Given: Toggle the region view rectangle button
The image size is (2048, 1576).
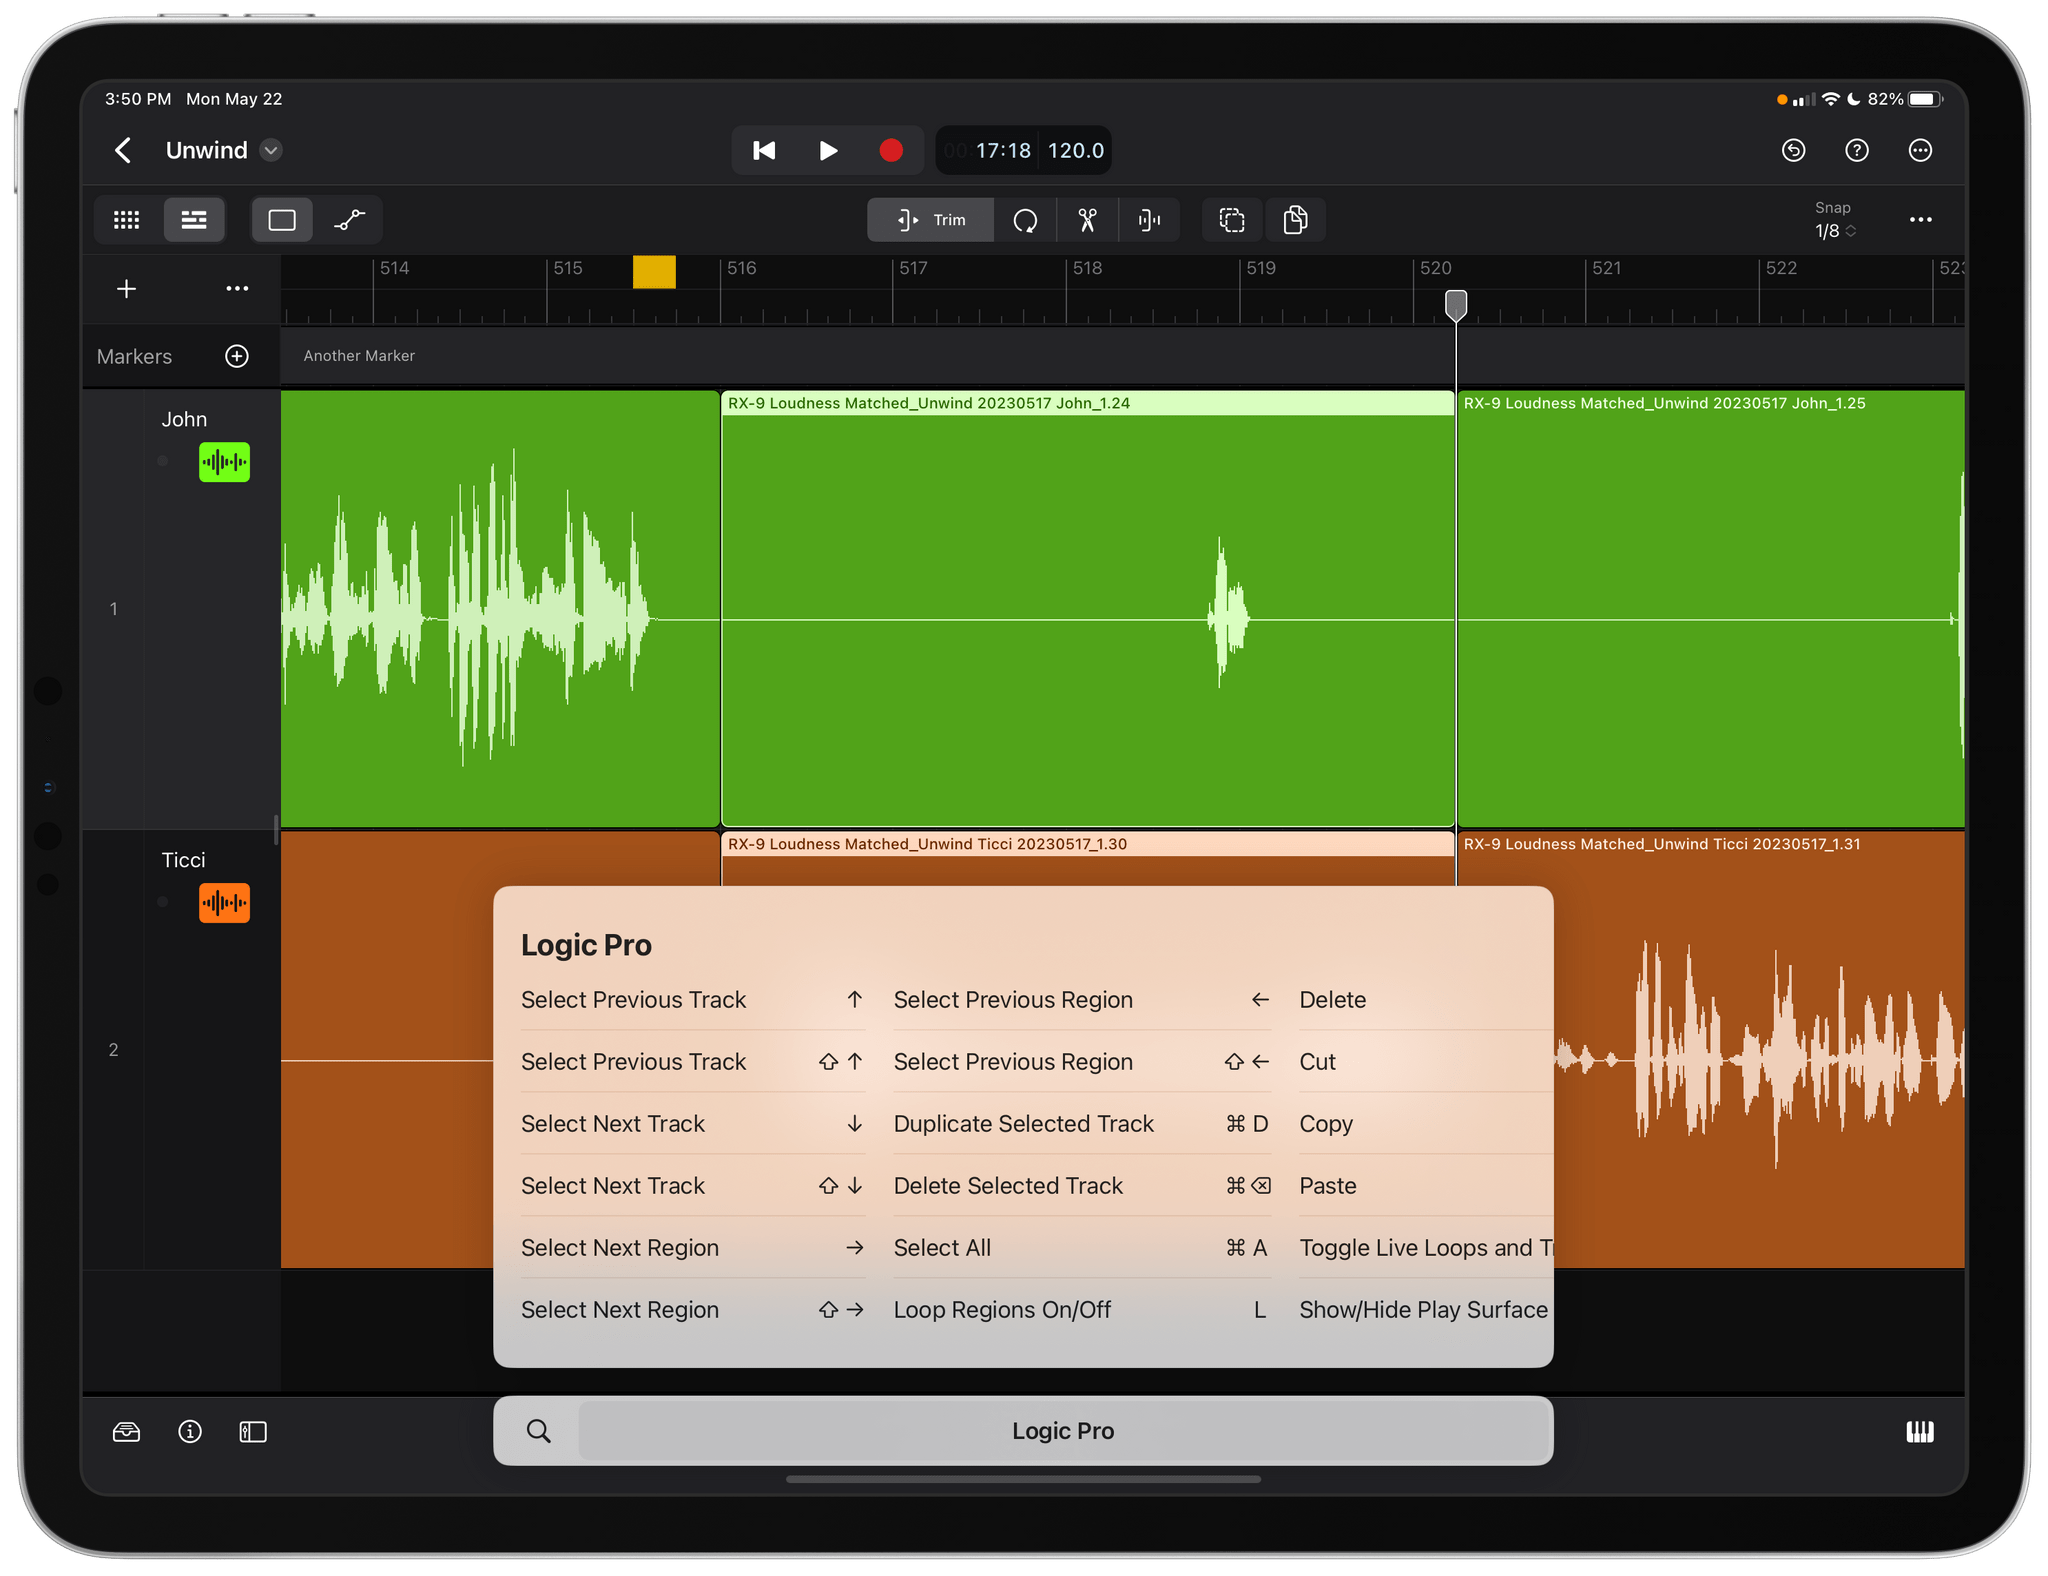Looking at the screenshot, I should [282, 220].
